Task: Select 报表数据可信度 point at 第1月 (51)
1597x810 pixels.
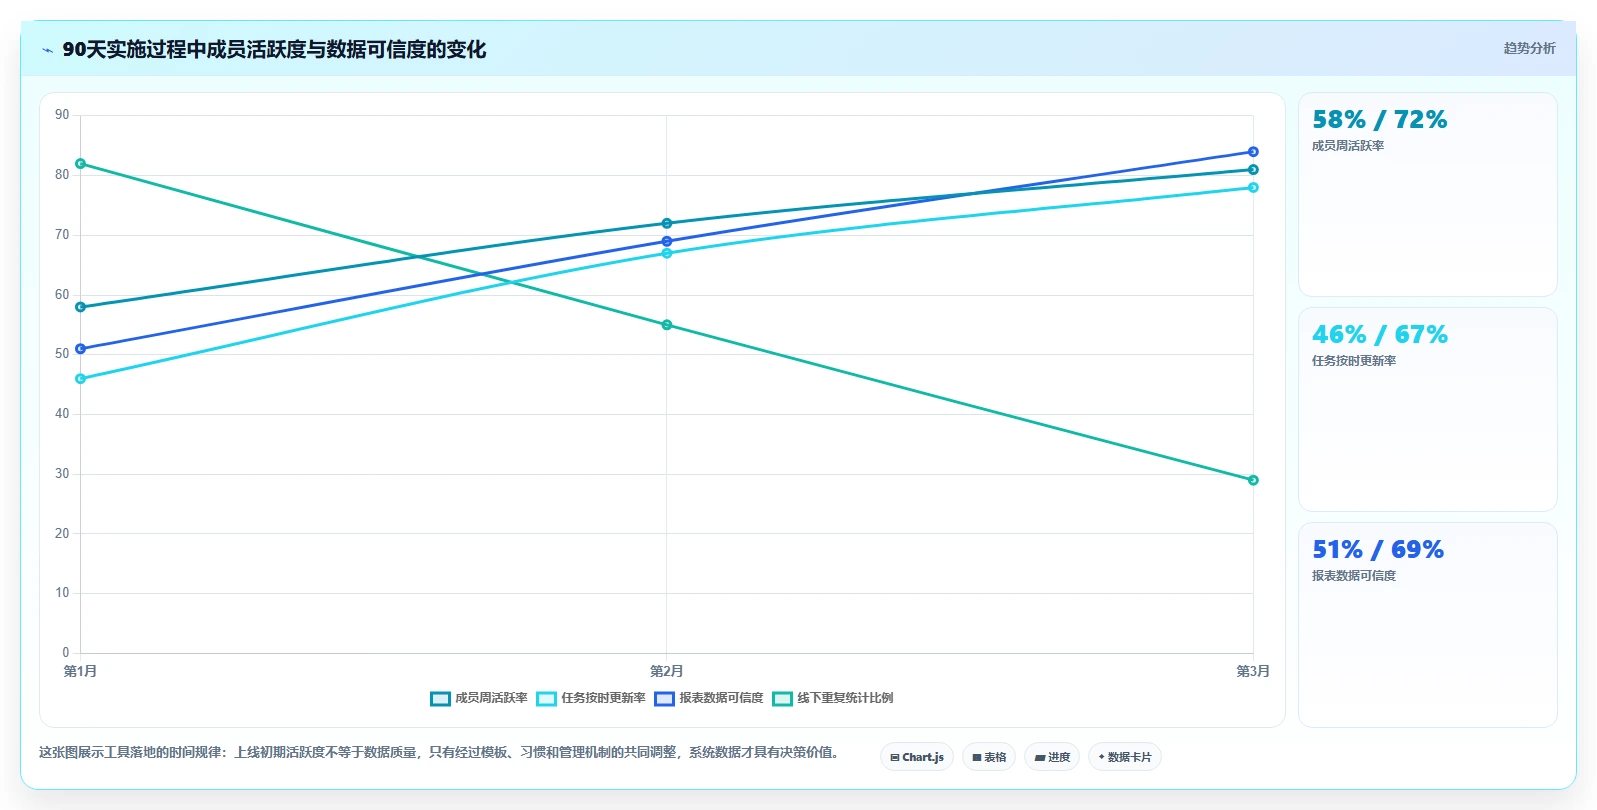Action: tap(81, 349)
